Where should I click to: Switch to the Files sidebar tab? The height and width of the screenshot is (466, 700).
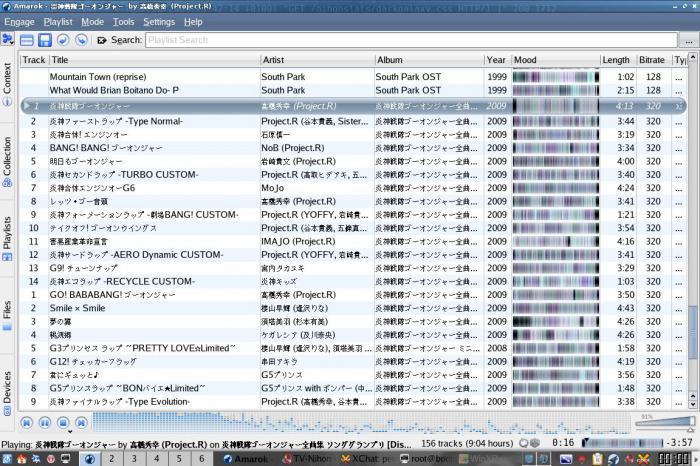click(x=7, y=316)
